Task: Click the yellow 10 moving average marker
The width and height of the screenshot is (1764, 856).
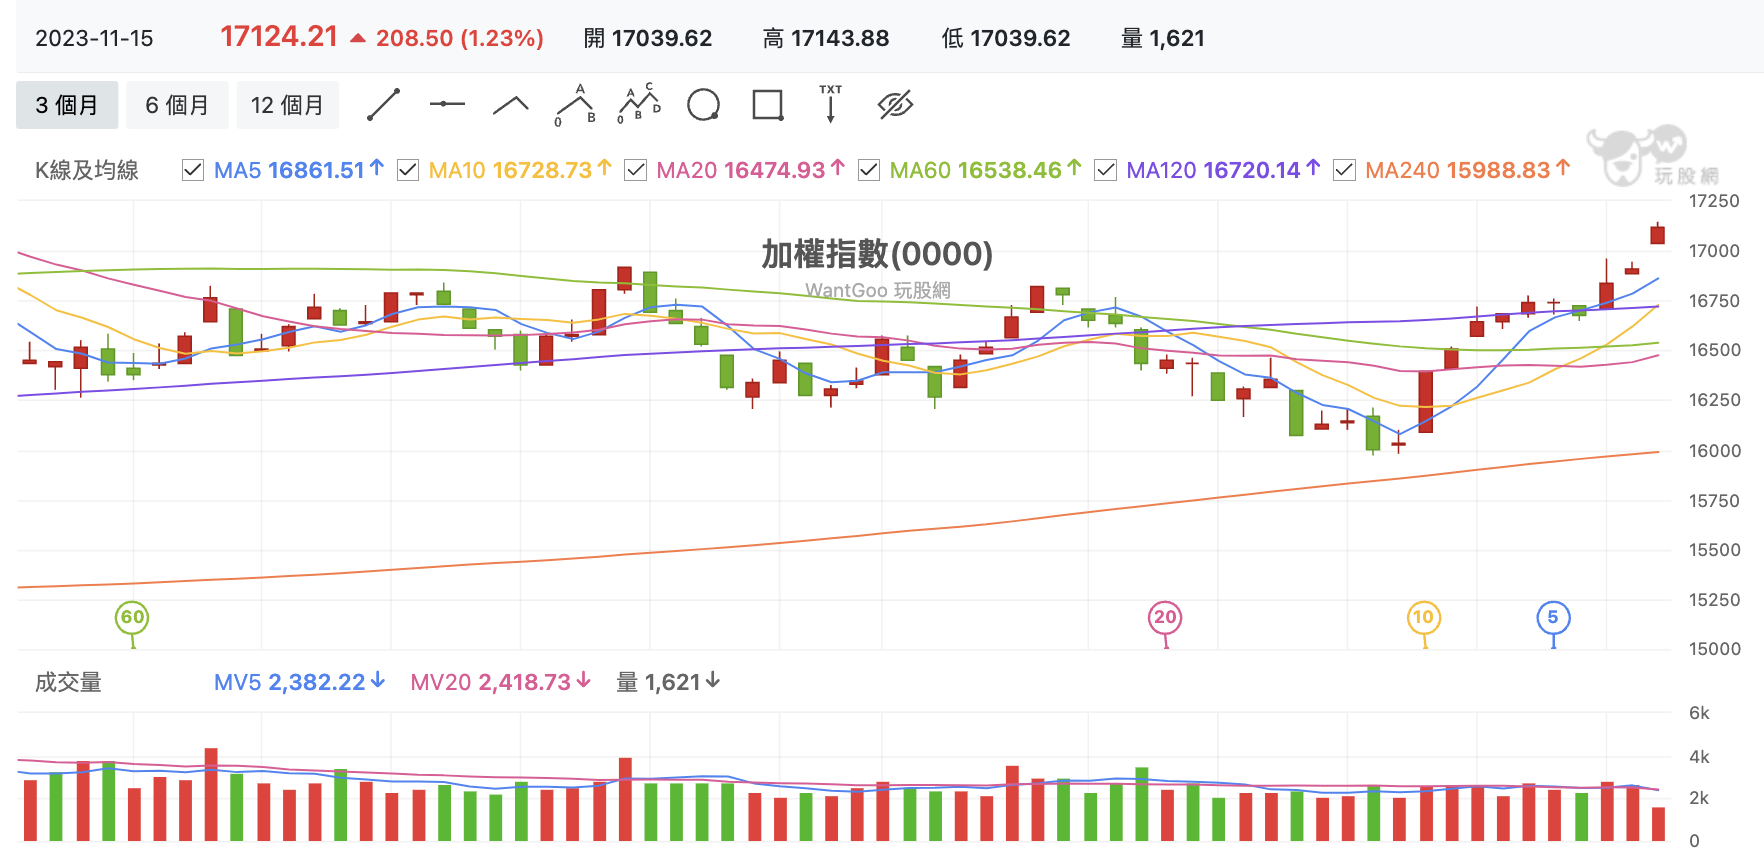Action: tap(1423, 618)
